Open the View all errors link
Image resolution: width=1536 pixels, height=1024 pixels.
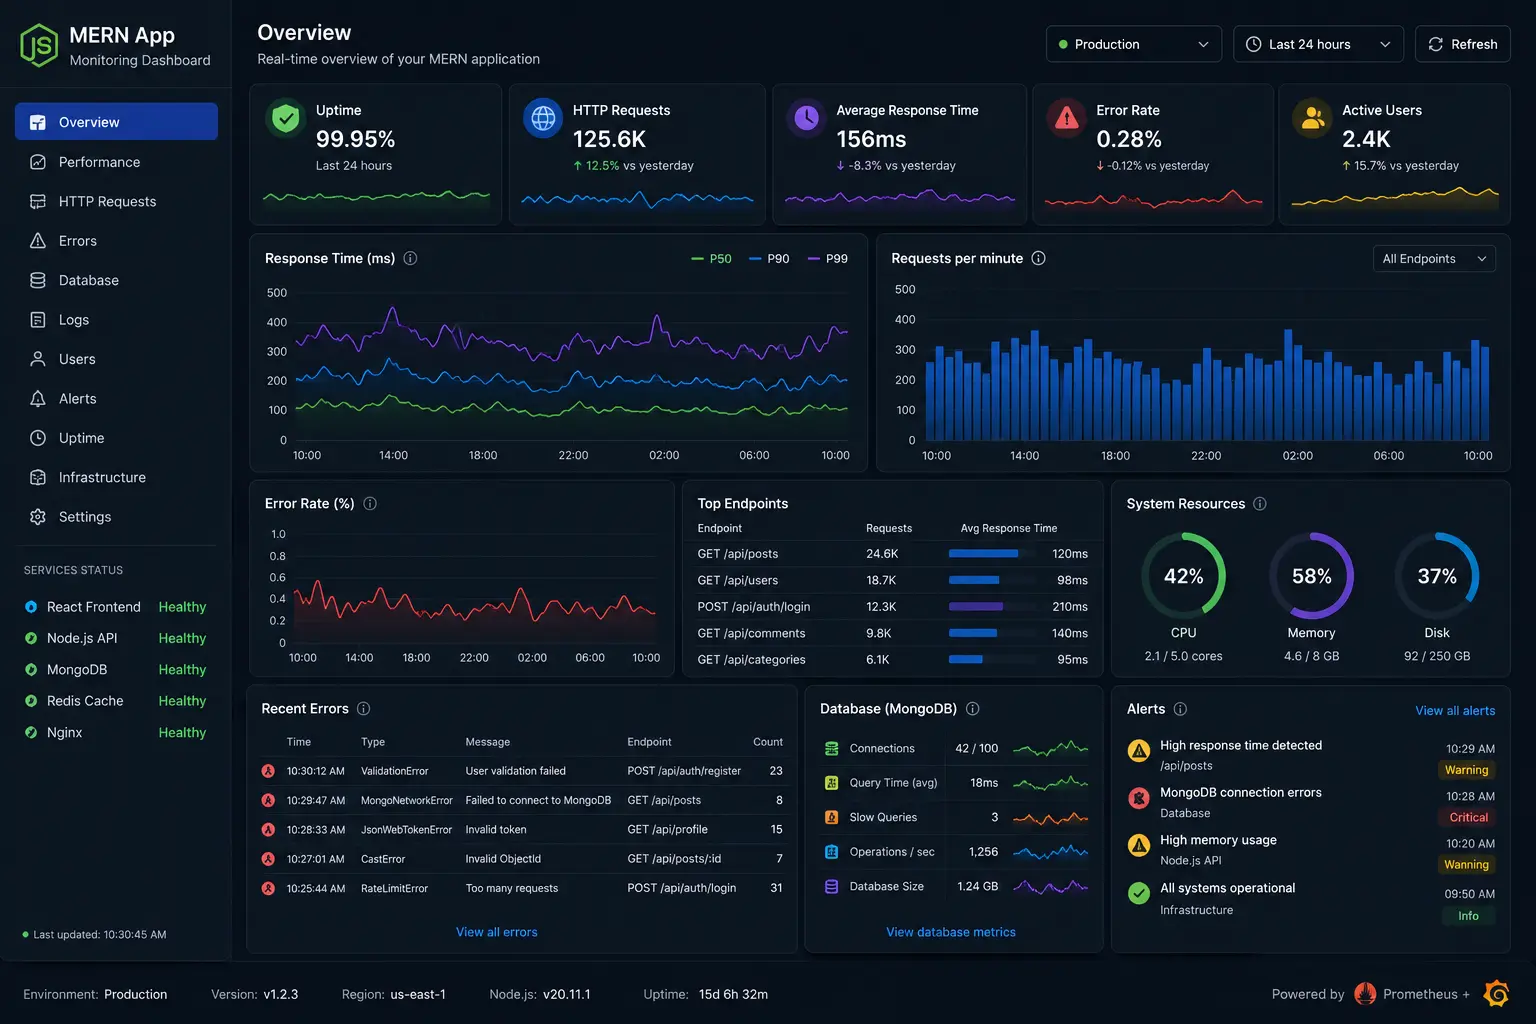point(497,932)
